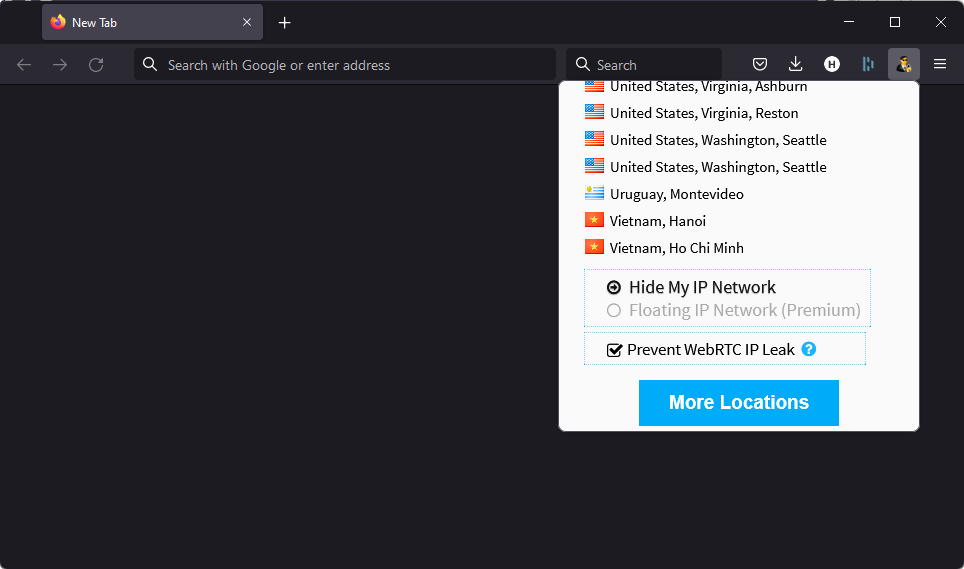Screen dimensions: 964x569
Task: Click the US flag beside Reston
Action: (x=594, y=112)
